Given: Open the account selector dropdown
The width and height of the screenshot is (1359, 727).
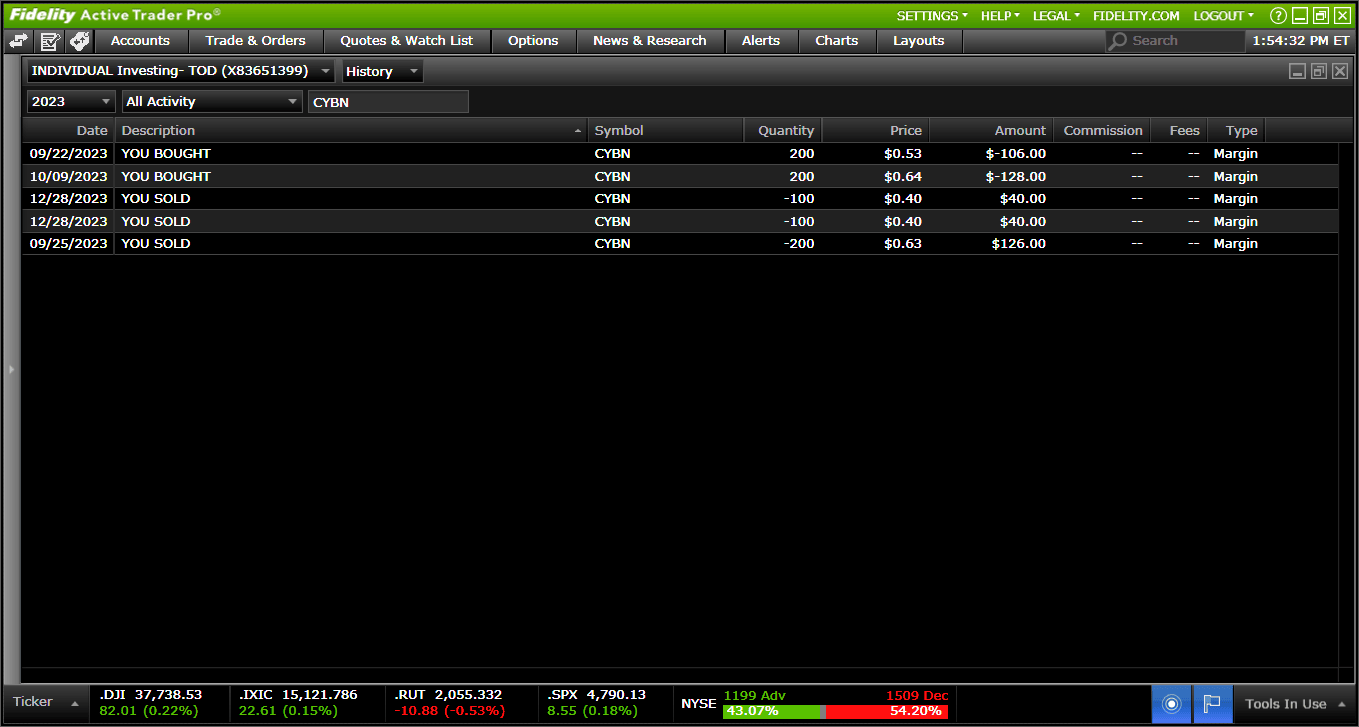Looking at the screenshot, I should click(x=182, y=71).
